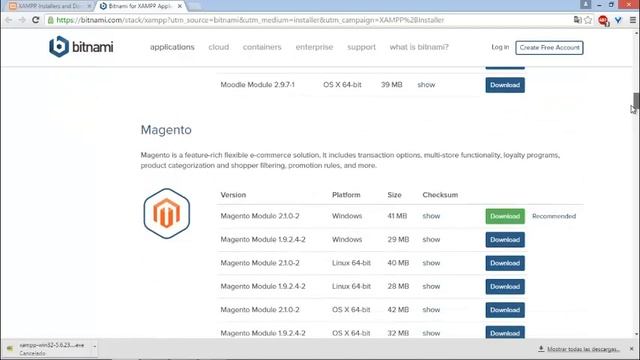
Task: Click the '39 MB' size cell
Action: pos(391,85)
